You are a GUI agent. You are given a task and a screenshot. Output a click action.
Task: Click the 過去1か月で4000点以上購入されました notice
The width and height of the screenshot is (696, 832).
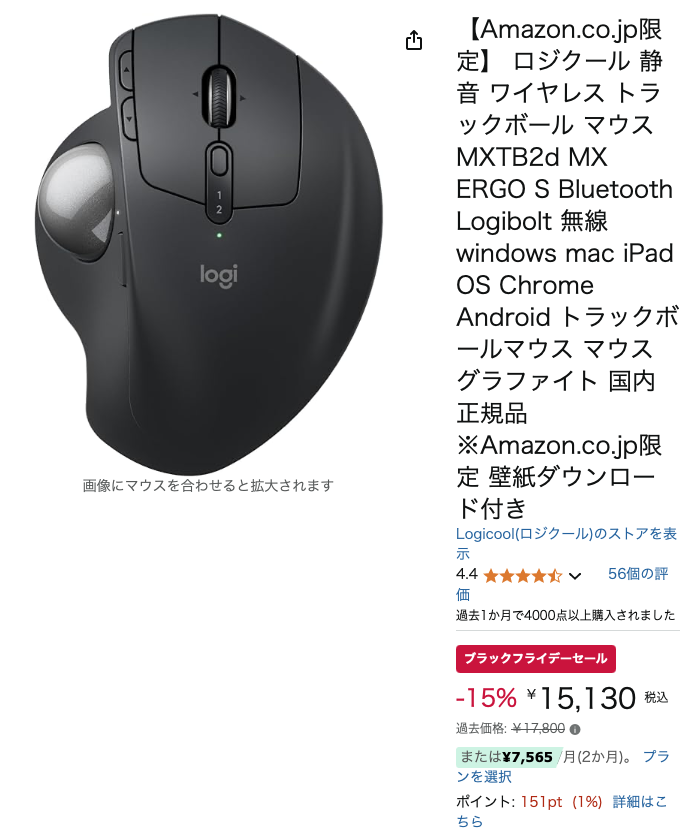pyautogui.click(x=566, y=615)
